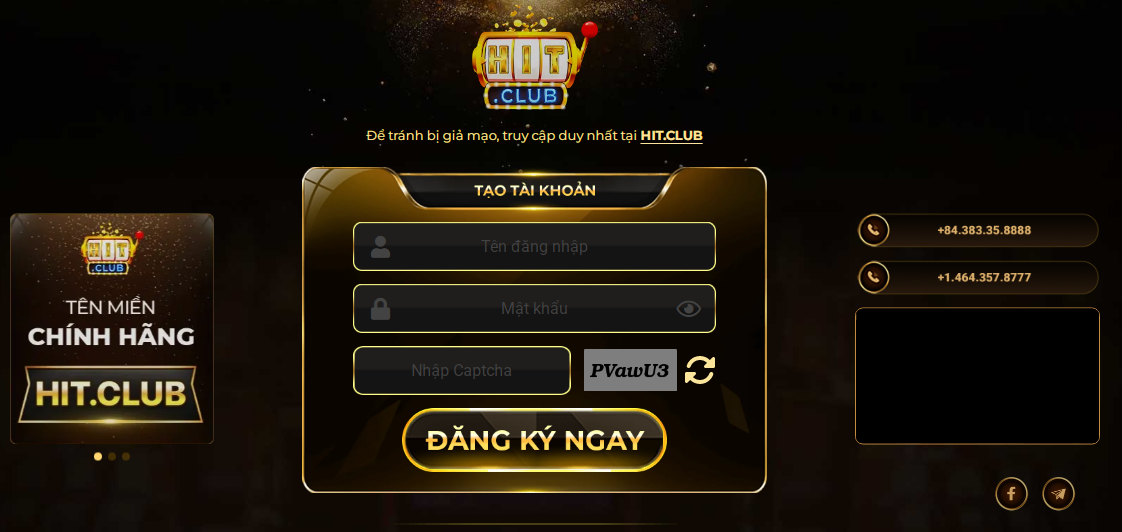
Task: Click the padlock icon in password field
Action: click(x=381, y=309)
